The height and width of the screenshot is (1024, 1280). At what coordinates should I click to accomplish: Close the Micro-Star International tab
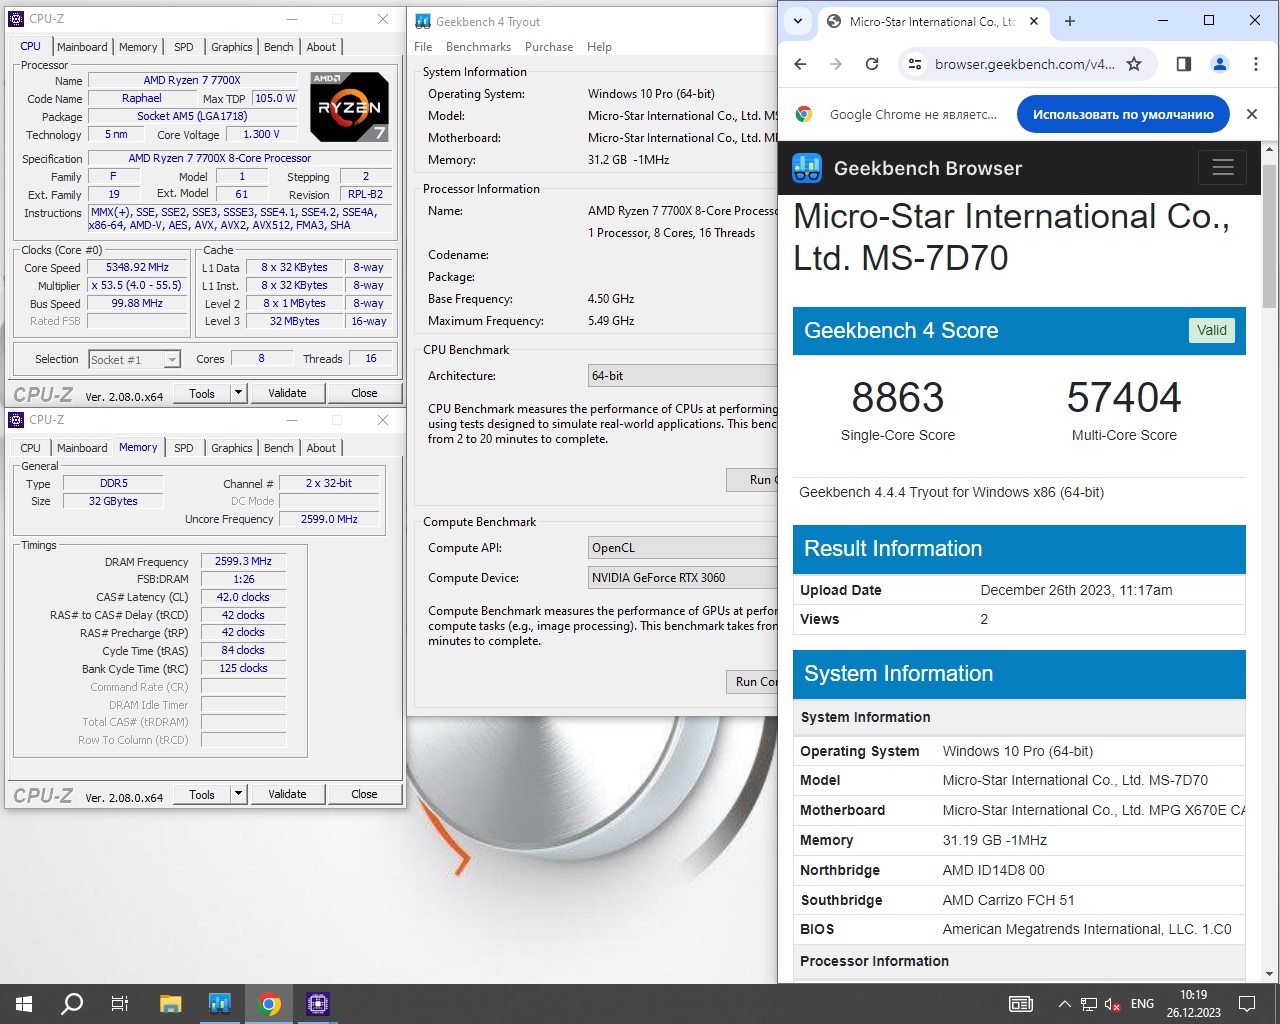point(1034,21)
